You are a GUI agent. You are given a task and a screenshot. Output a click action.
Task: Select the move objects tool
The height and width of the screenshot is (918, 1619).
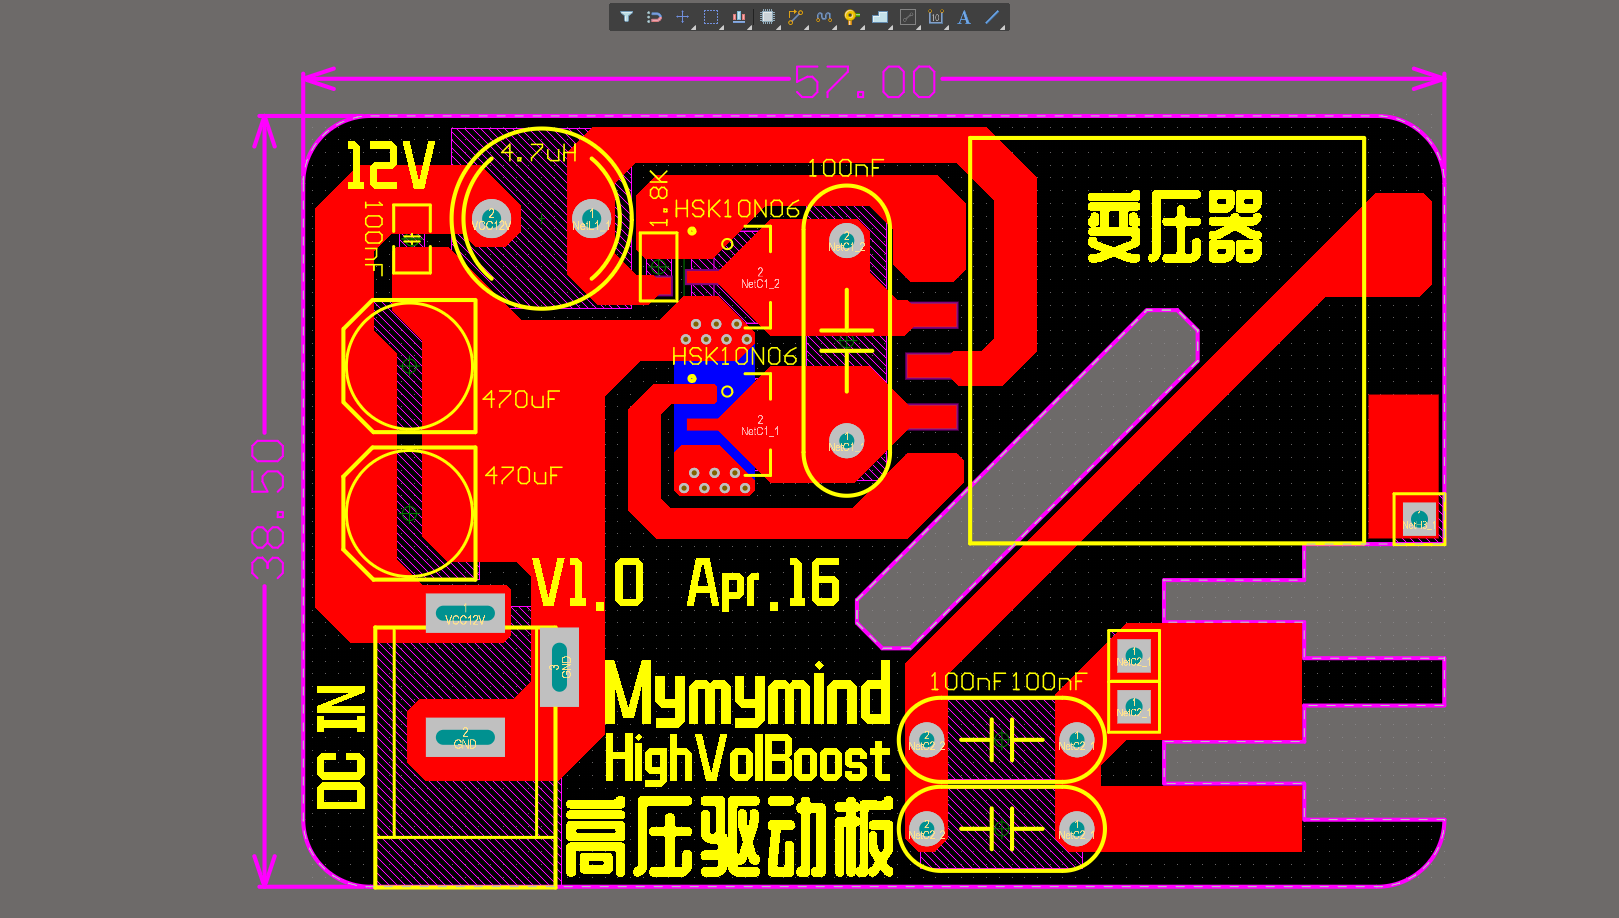coord(682,17)
